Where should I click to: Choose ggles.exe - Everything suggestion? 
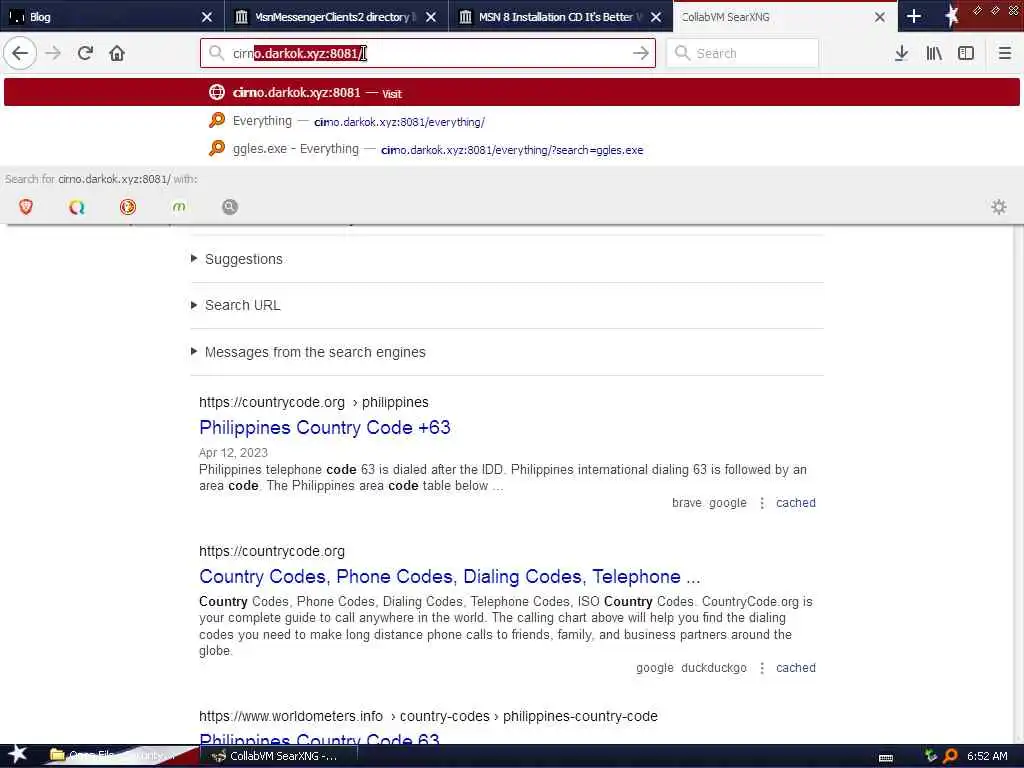(512, 150)
